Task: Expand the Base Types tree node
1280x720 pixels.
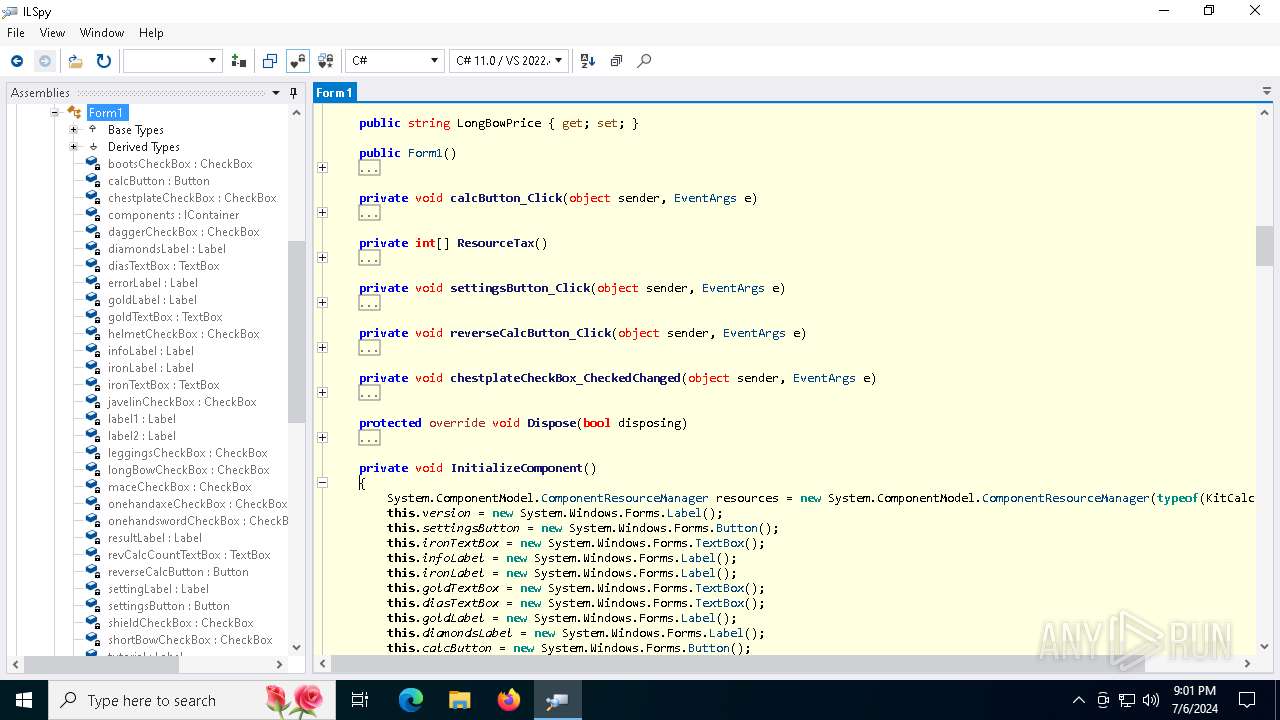Action: [73, 130]
